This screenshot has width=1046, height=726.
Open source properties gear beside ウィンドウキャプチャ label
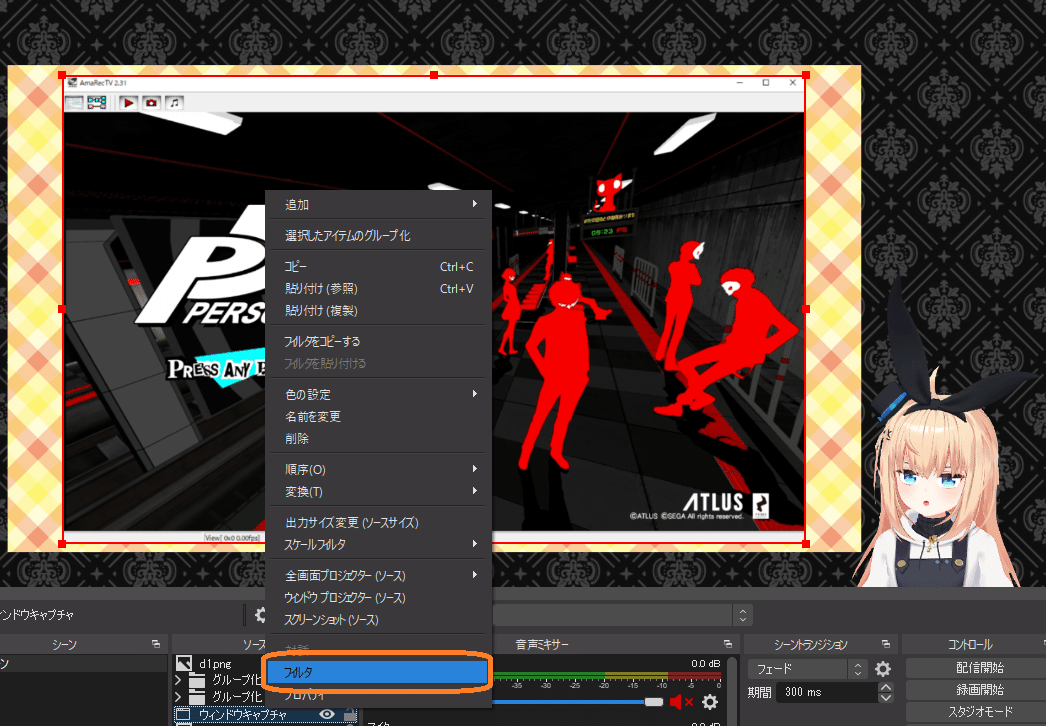pyautogui.click(x=259, y=615)
